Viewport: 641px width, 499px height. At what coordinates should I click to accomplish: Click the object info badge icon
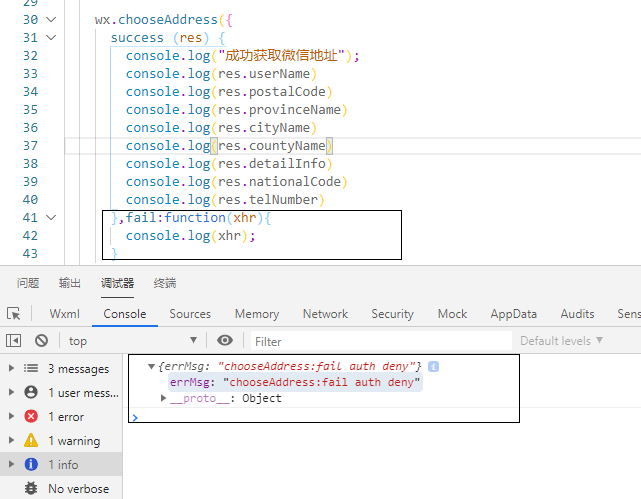[433, 366]
